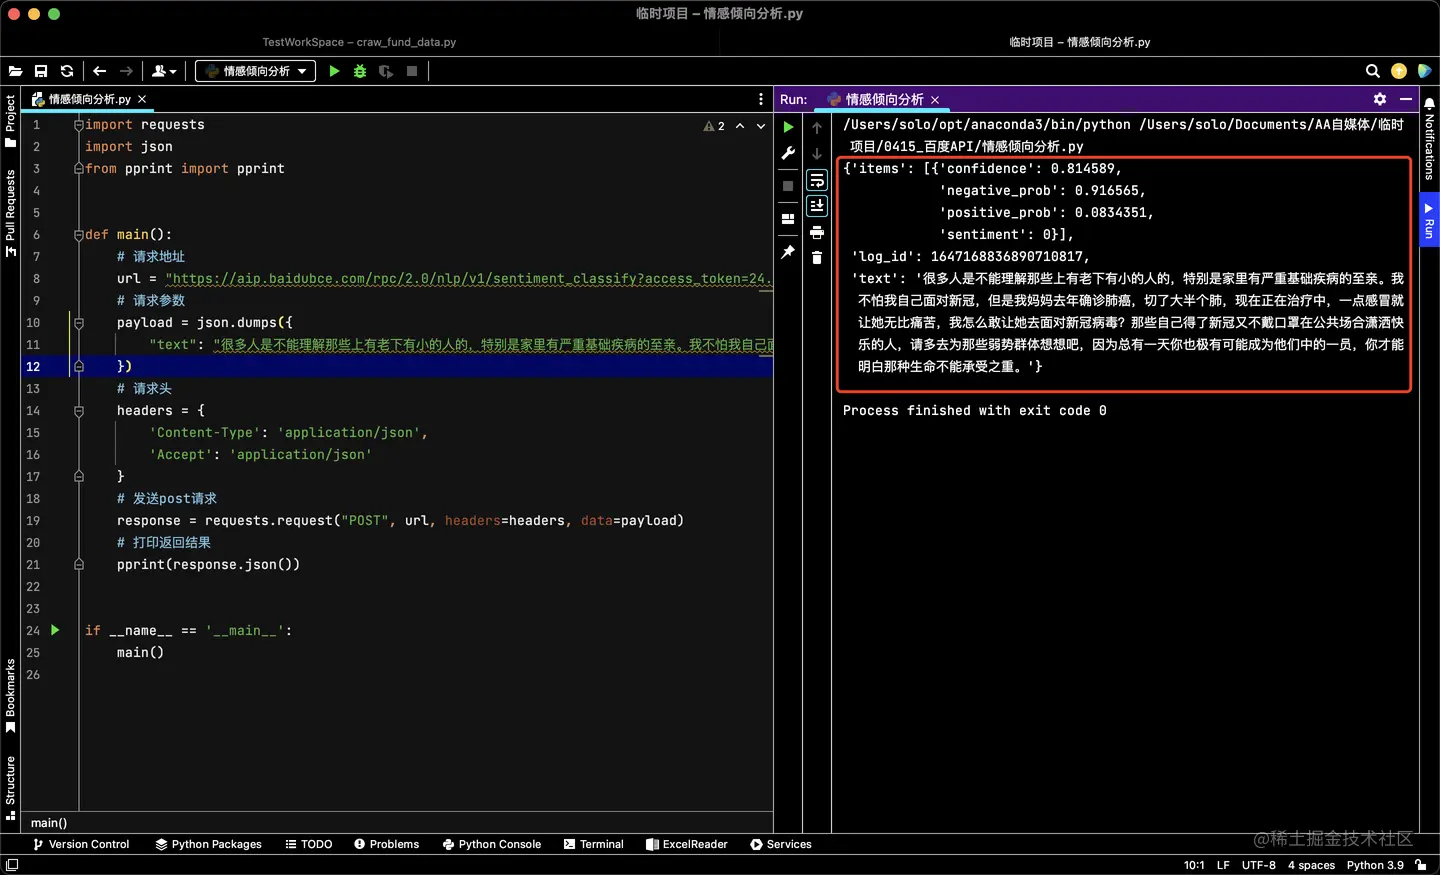
Task: Open the Baidu sentiment API URL link
Action: click(x=469, y=279)
